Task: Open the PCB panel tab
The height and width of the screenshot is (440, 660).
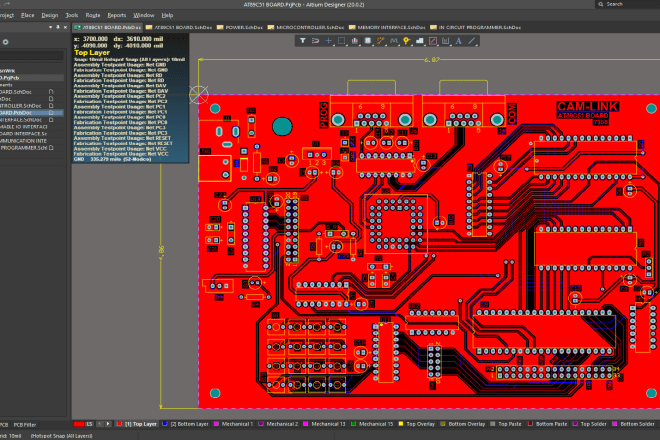Action: click(x=4, y=425)
